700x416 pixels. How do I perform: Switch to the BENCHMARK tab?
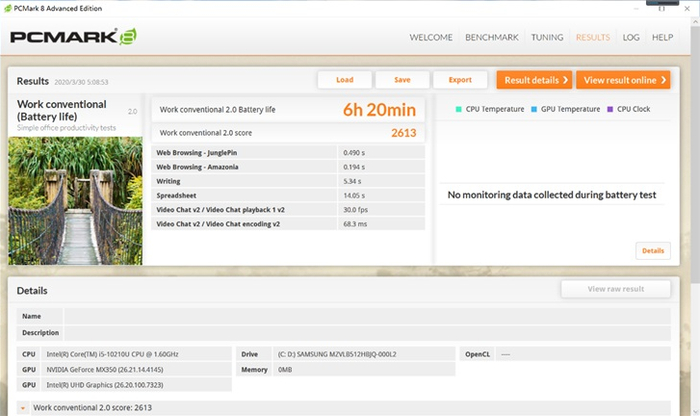tap(491, 38)
